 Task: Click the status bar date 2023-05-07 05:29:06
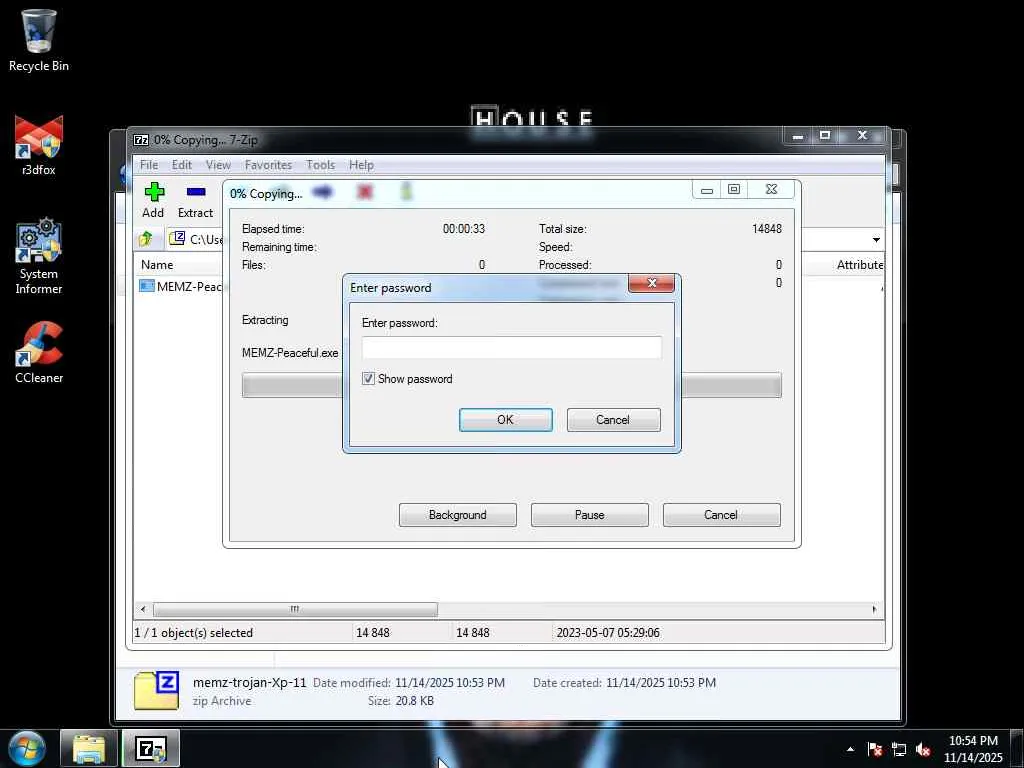(x=608, y=633)
